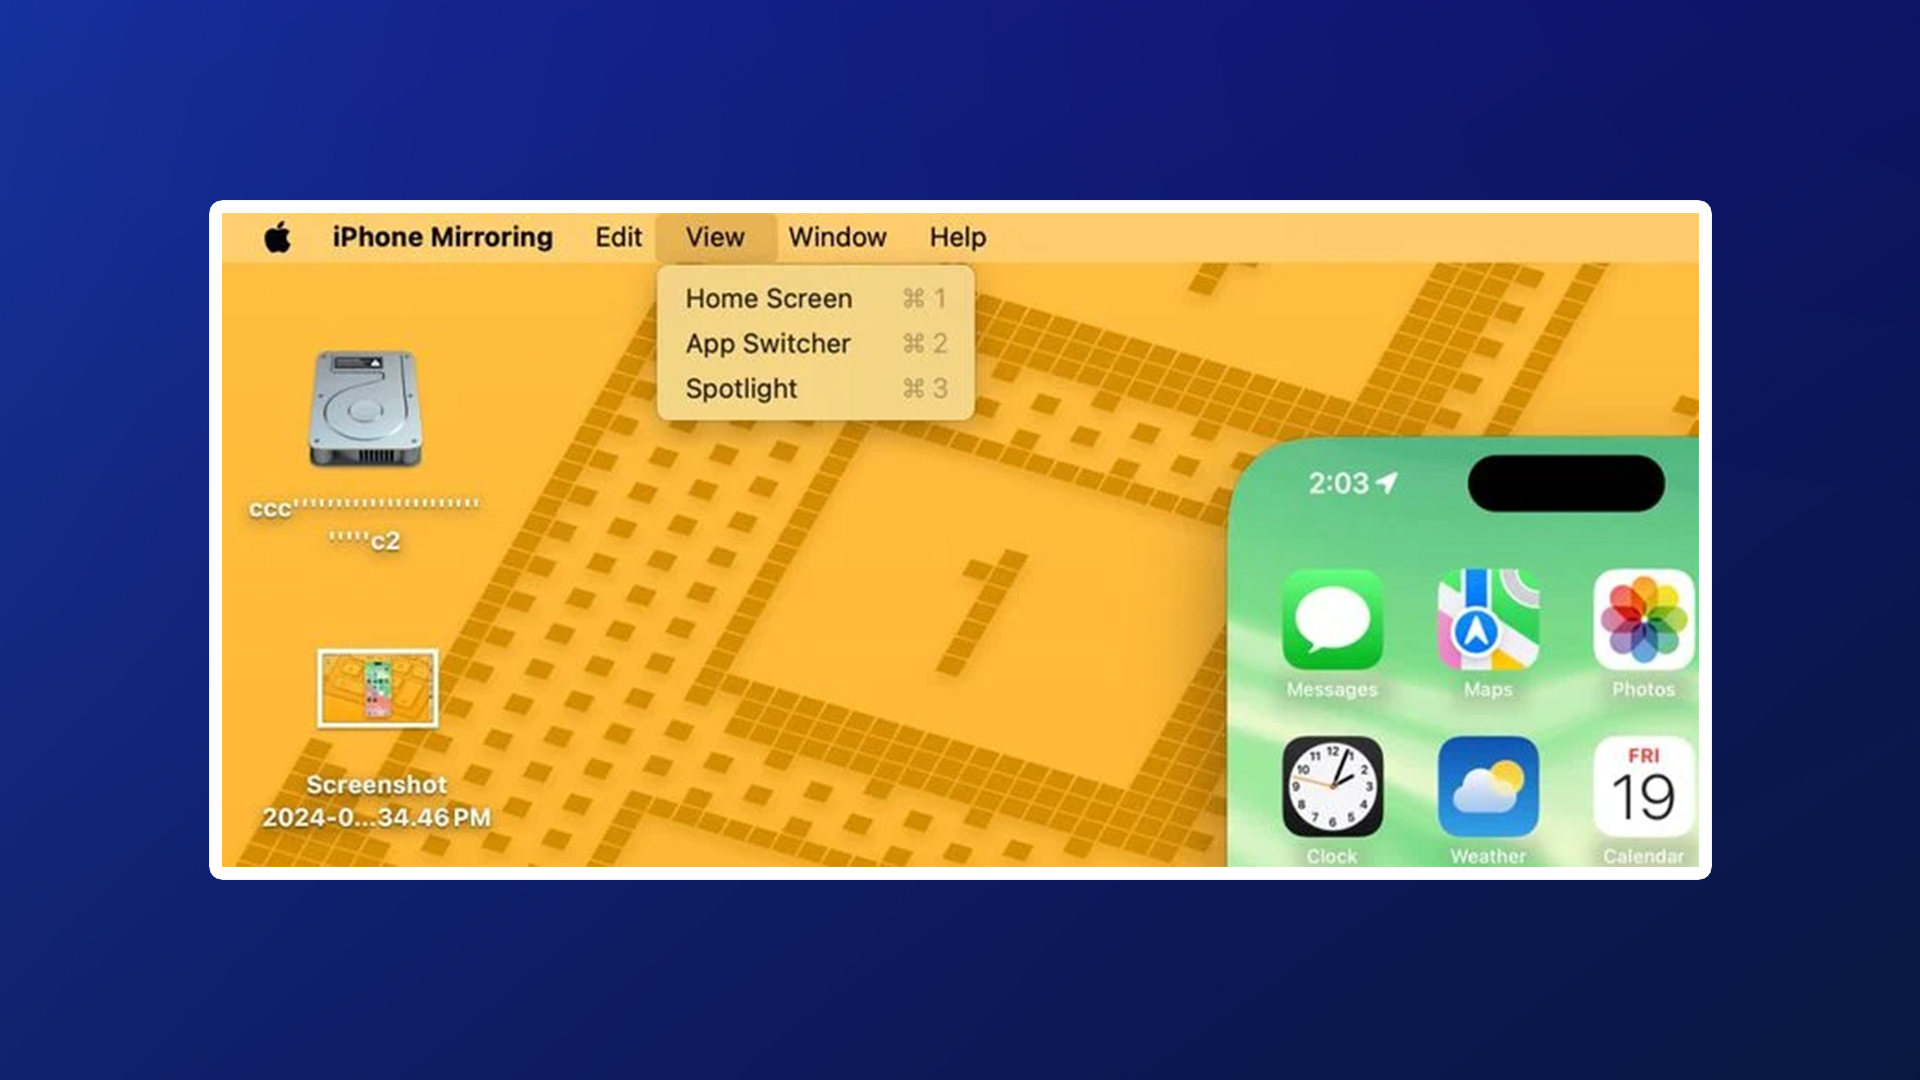Select App Switcher from View menu
Viewport: 1920px width, 1080px height.
tap(771, 343)
